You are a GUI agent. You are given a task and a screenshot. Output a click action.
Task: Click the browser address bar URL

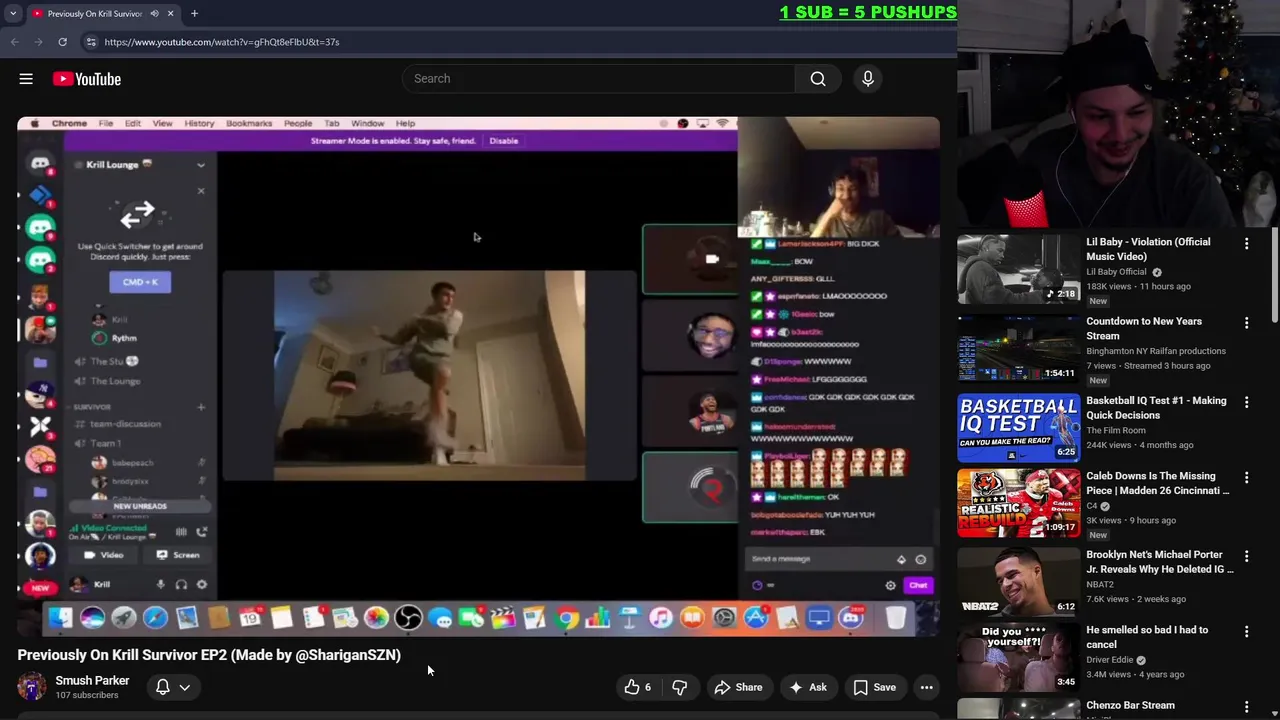222,42
